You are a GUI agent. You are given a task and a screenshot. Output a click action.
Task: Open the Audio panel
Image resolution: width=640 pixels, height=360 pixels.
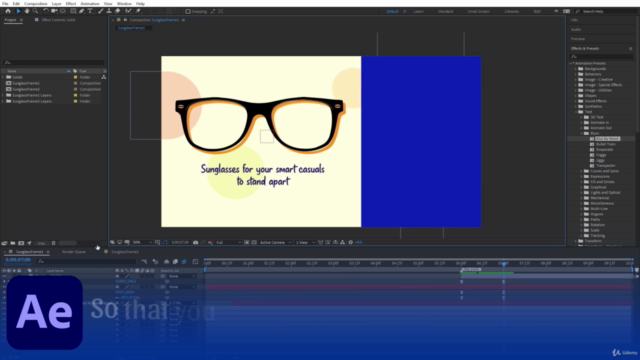click(x=576, y=30)
